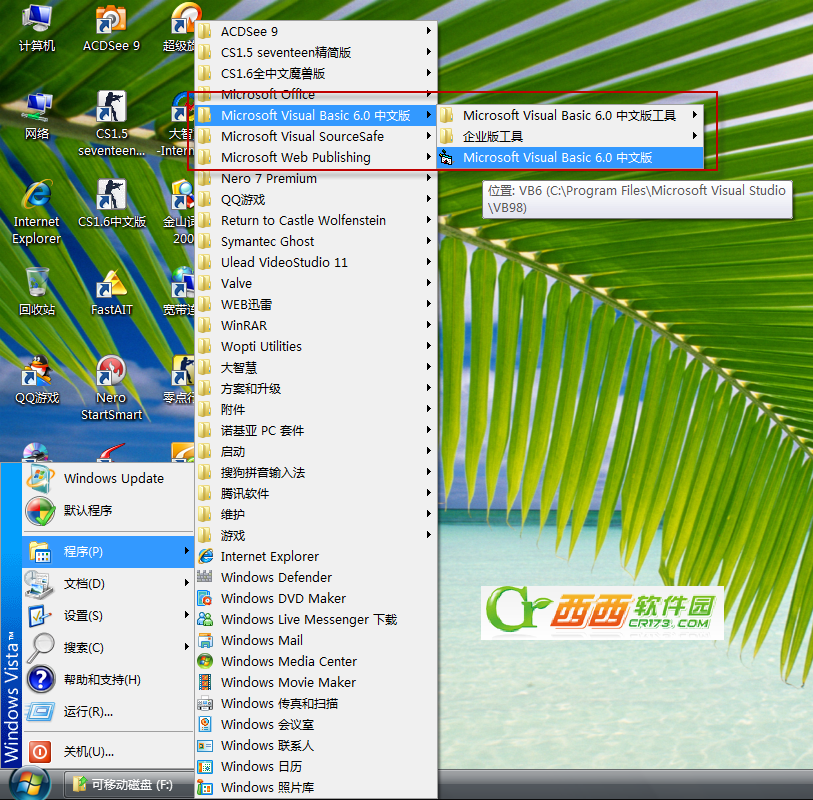Launch Windows Movie Maker
Screen dimensions: 813x800
coord(316,682)
